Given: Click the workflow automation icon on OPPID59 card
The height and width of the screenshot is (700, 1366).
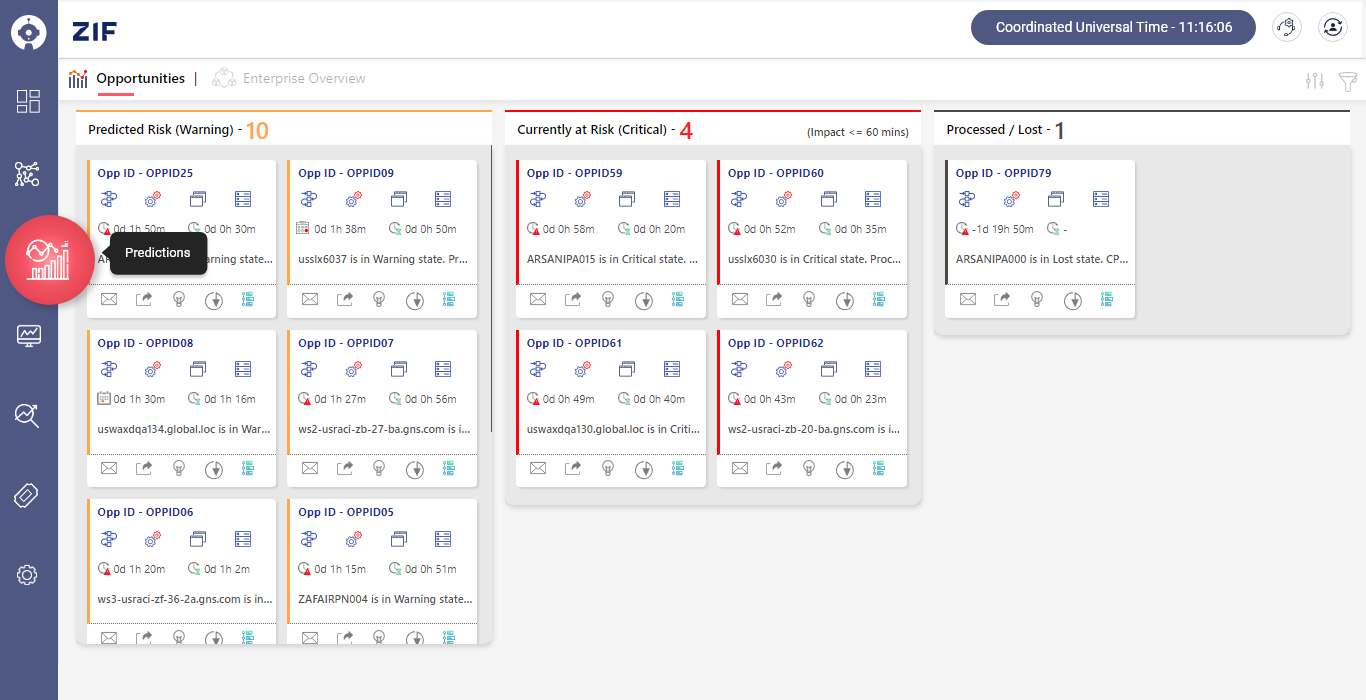Looking at the screenshot, I should (538, 199).
